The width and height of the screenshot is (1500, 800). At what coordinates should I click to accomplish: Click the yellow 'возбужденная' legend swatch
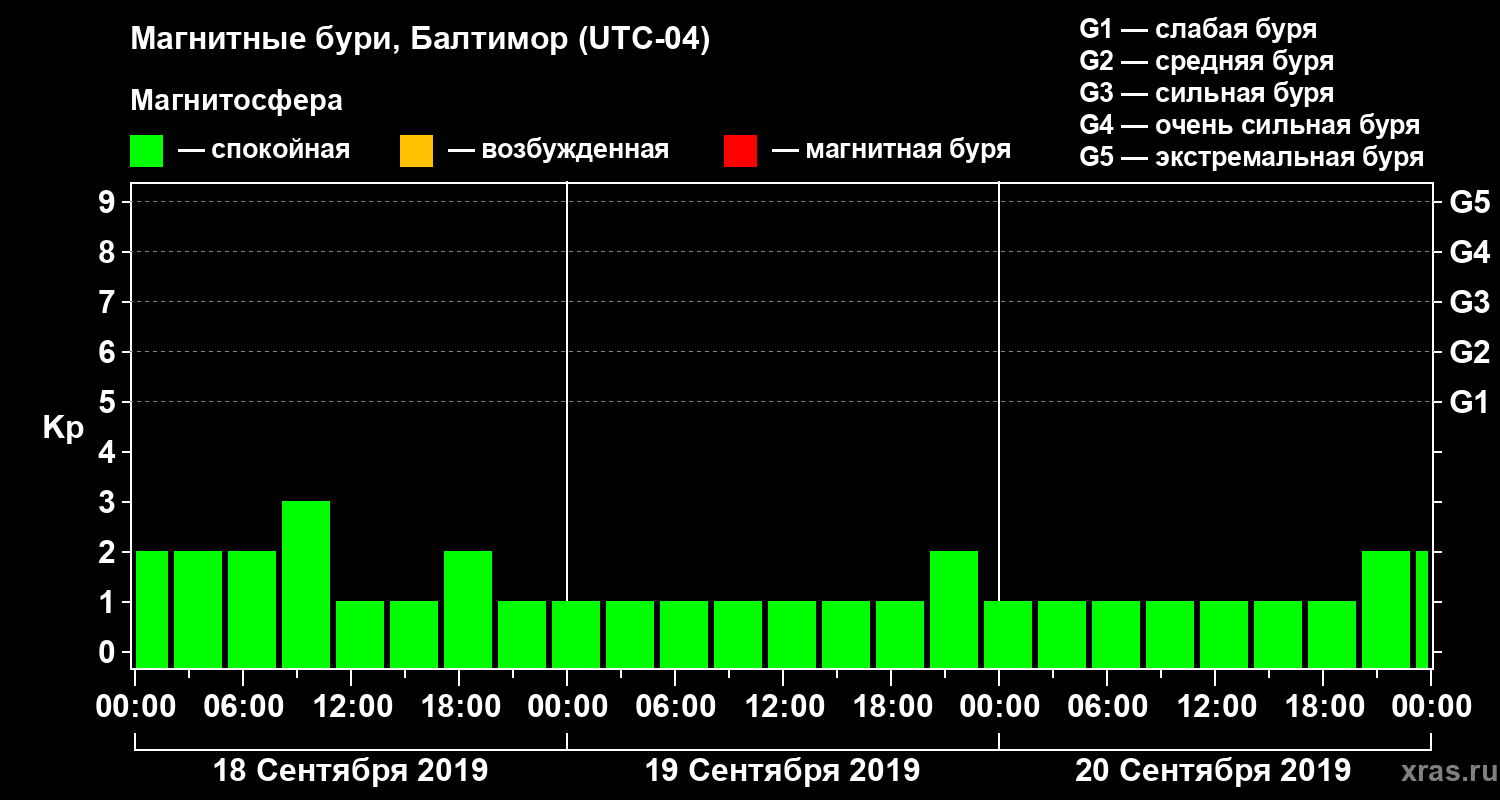point(416,151)
